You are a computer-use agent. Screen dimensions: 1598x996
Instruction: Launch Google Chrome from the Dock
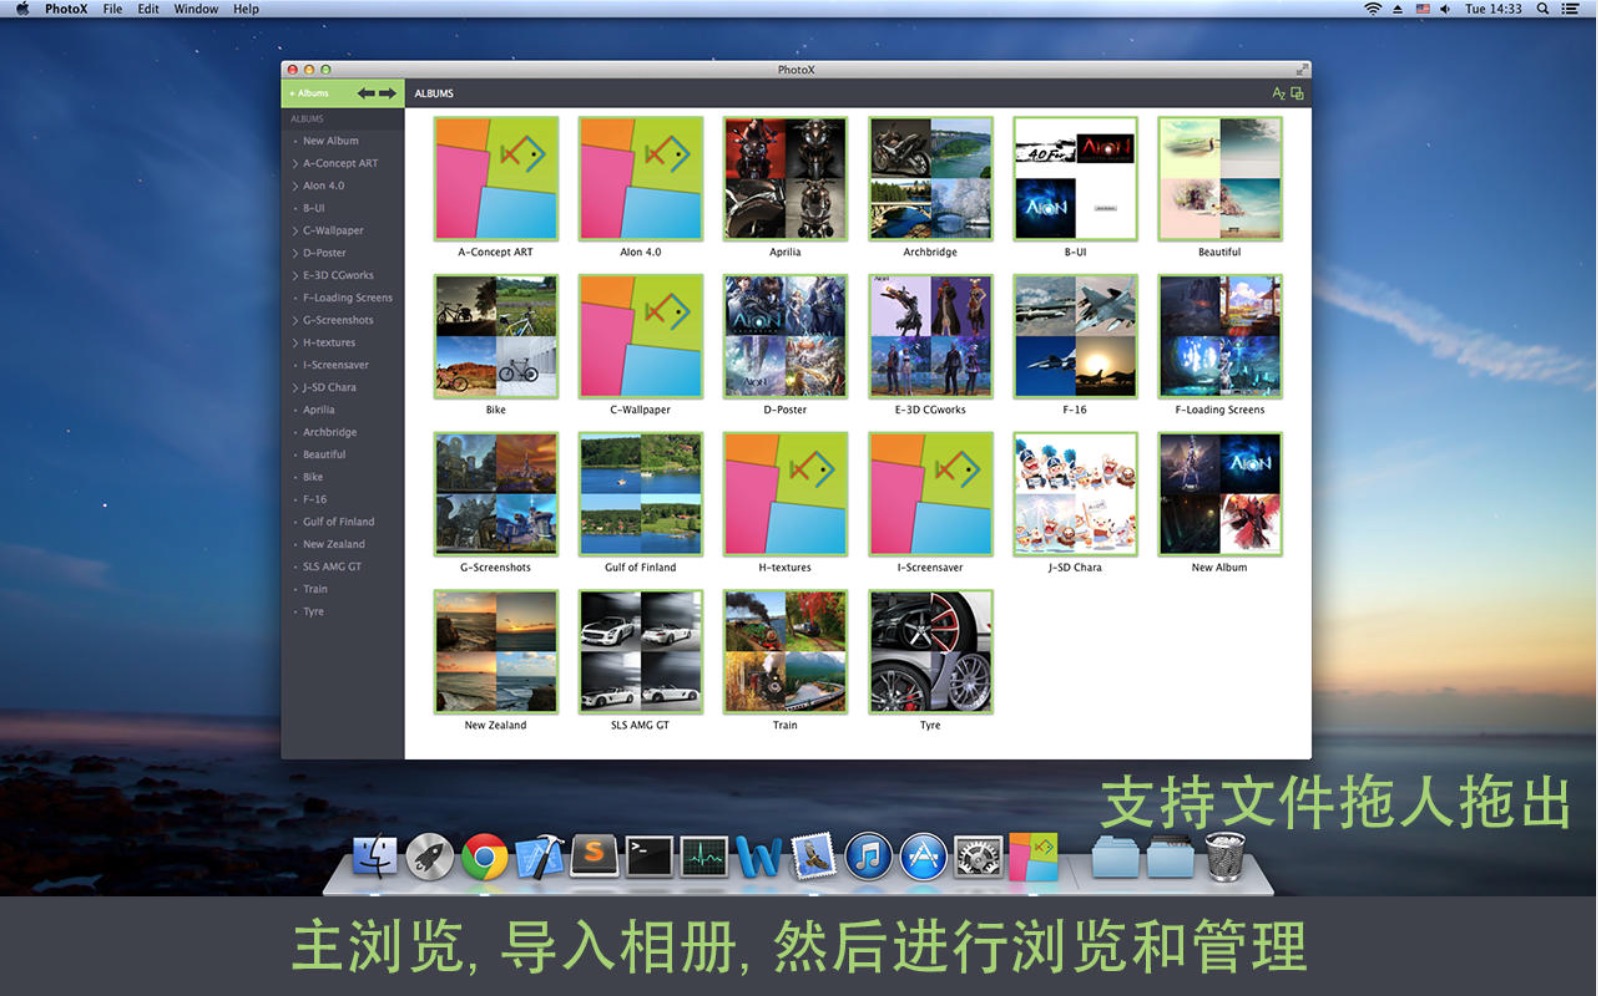click(484, 857)
